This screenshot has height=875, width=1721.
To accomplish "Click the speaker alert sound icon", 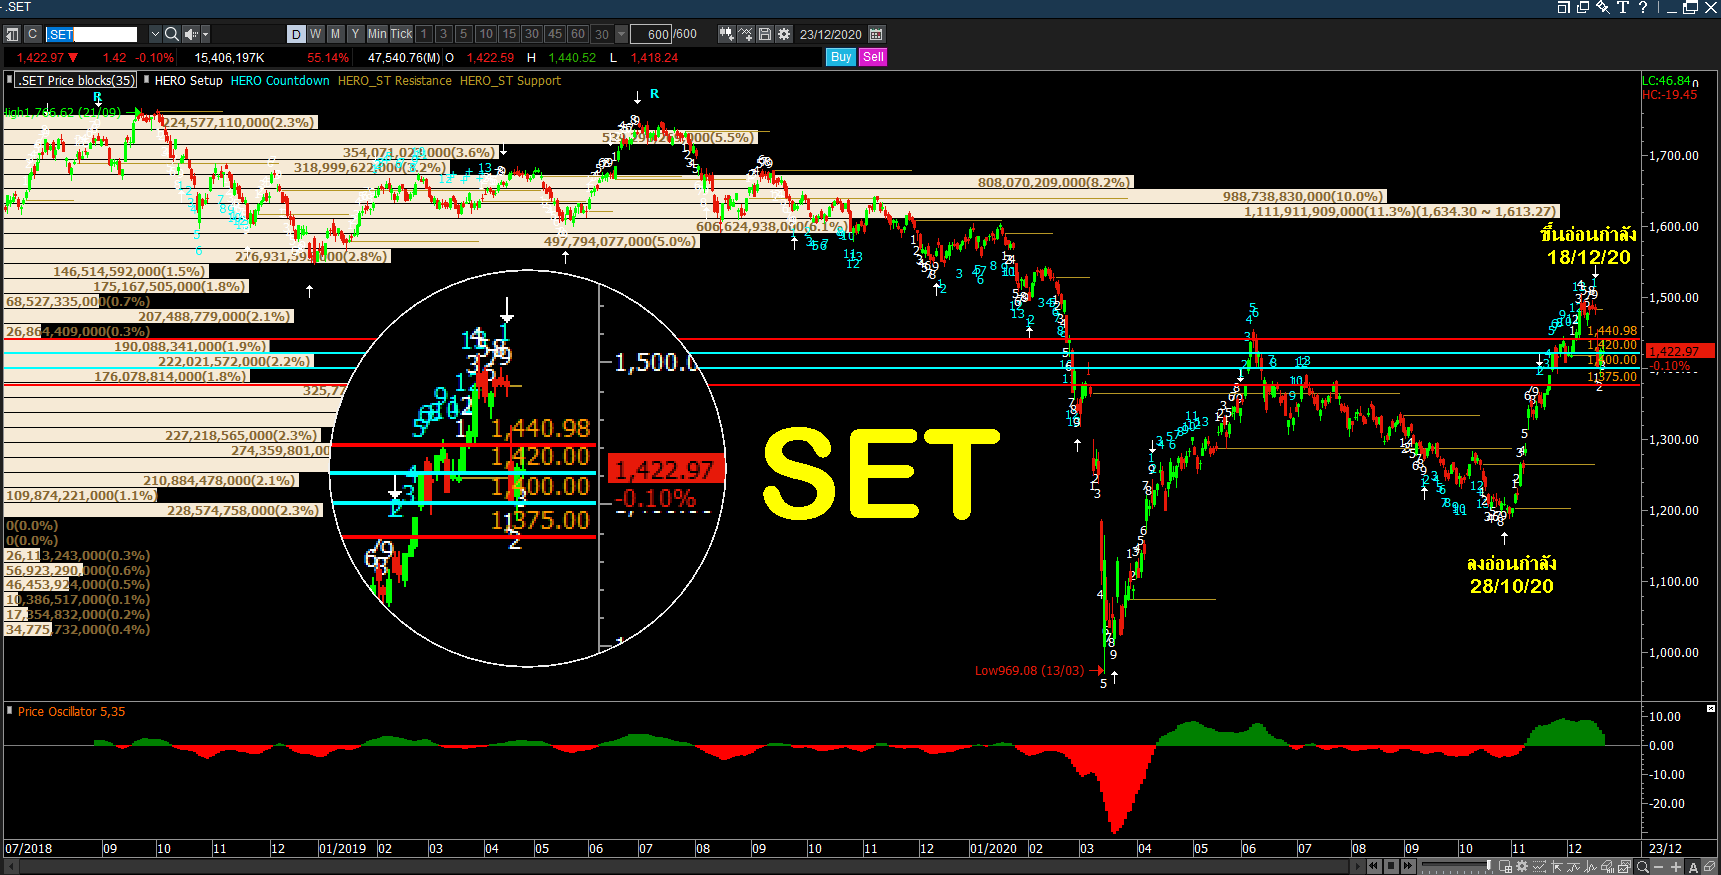I will click(190, 34).
